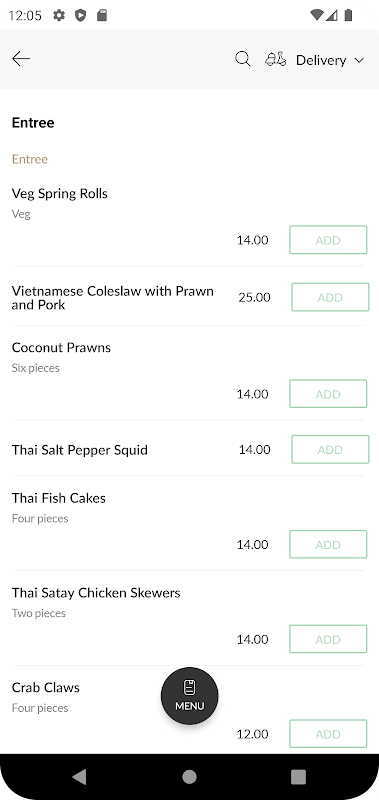Open the search magnifier icon

coord(243,59)
